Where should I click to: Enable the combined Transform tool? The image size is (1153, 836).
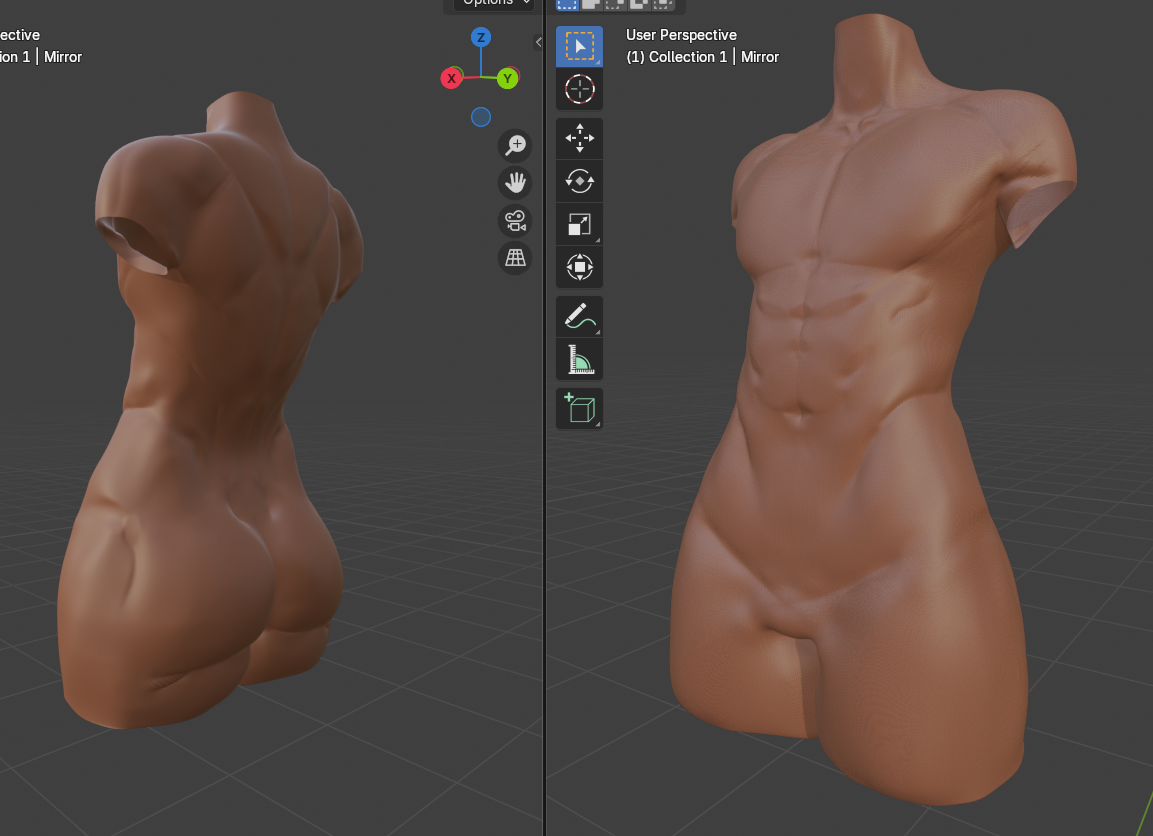(579, 266)
